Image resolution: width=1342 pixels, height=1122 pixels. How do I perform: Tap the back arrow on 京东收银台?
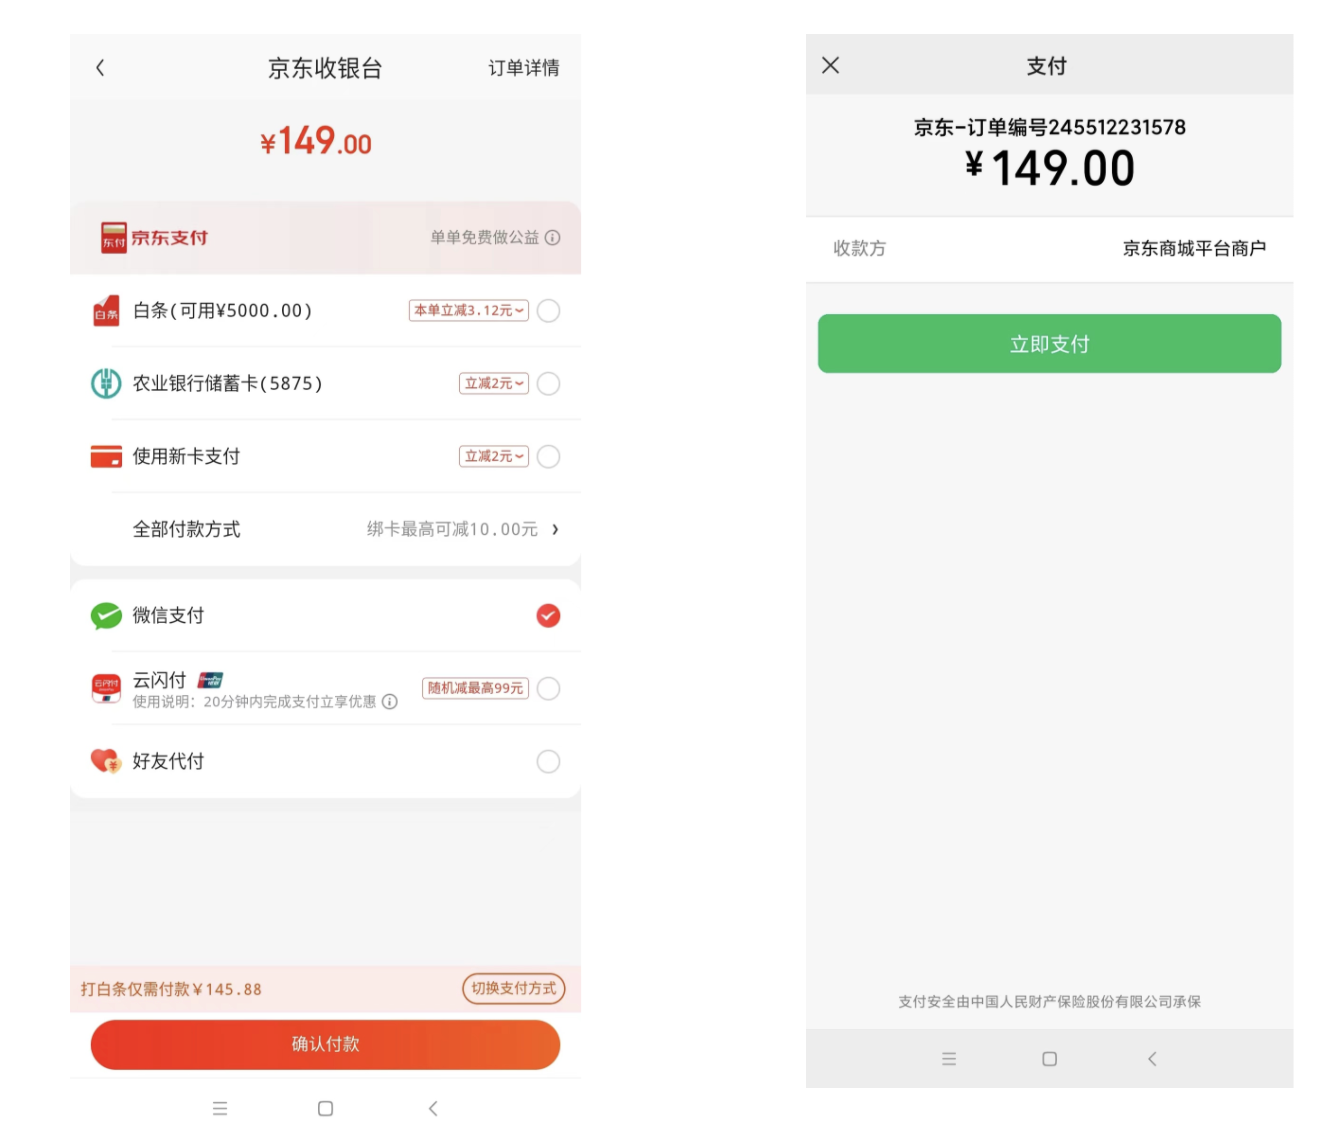(x=100, y=67)
